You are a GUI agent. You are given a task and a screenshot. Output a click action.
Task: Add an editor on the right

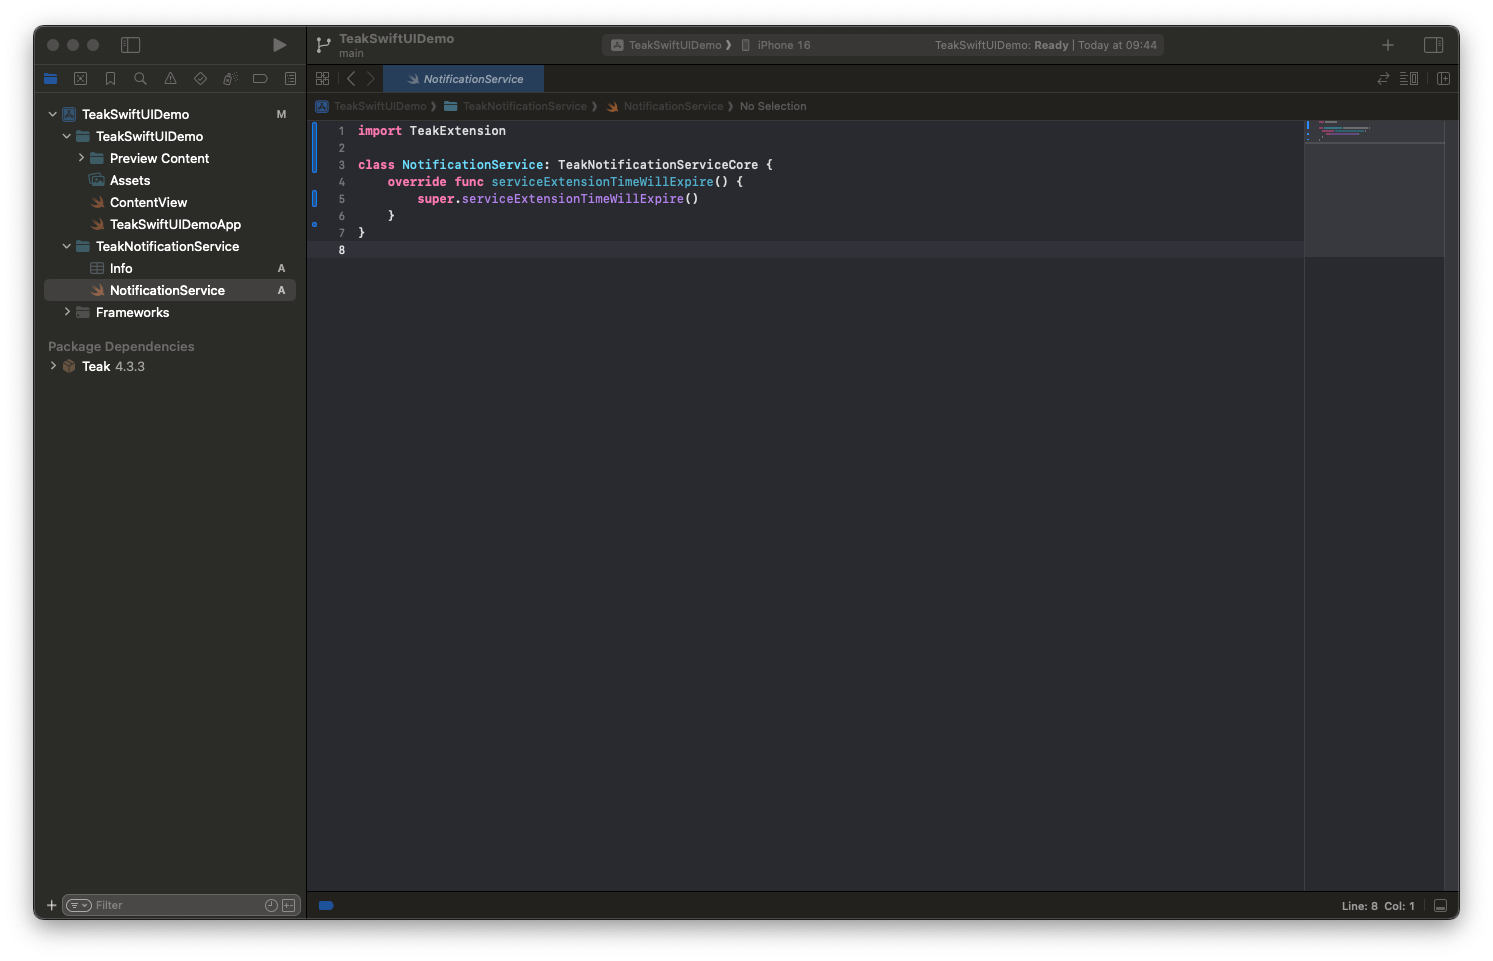click(x=1443, y=79)
